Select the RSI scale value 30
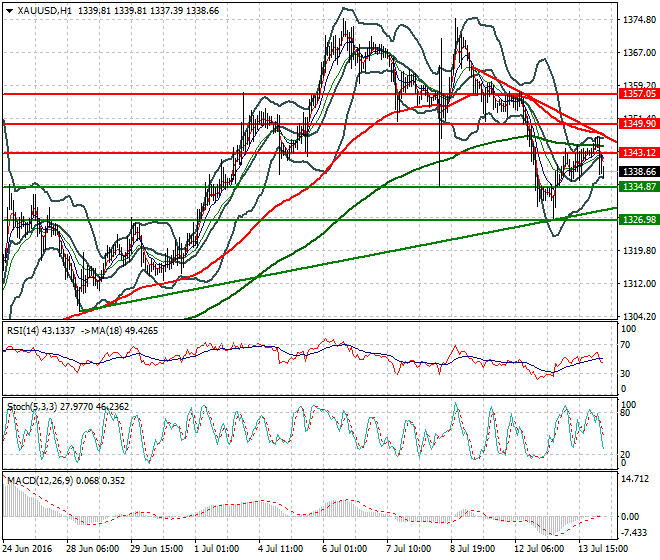Image resolution: width=660 pixels, height=560 pixels. 625,373
